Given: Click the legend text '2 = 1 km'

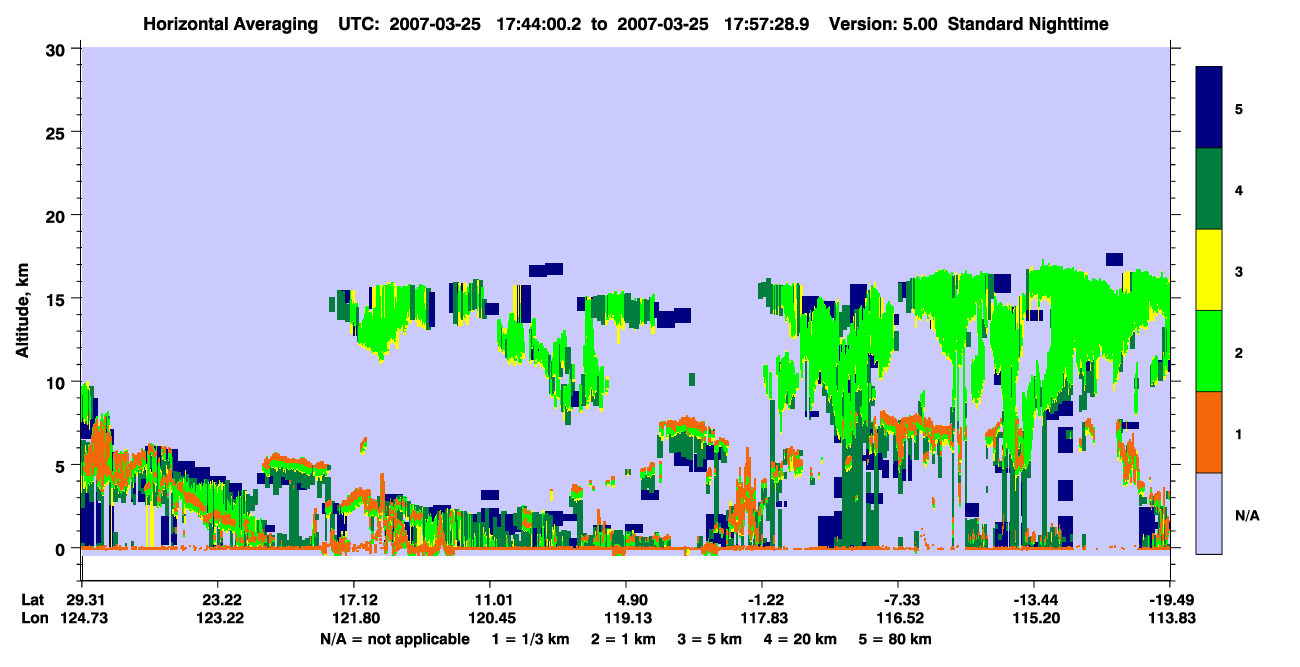Looking at the screenshot, I should [625, 639].
